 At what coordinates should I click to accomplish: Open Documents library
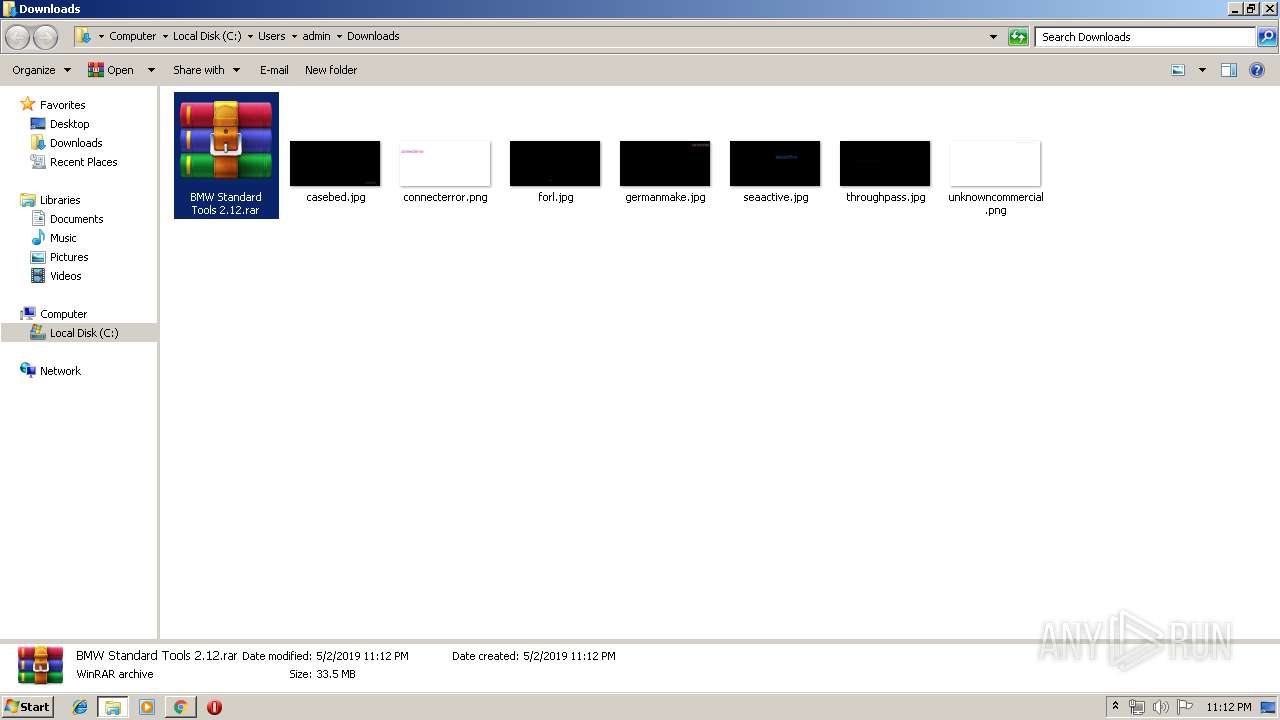pyautogui.click(x=76, y=219)
